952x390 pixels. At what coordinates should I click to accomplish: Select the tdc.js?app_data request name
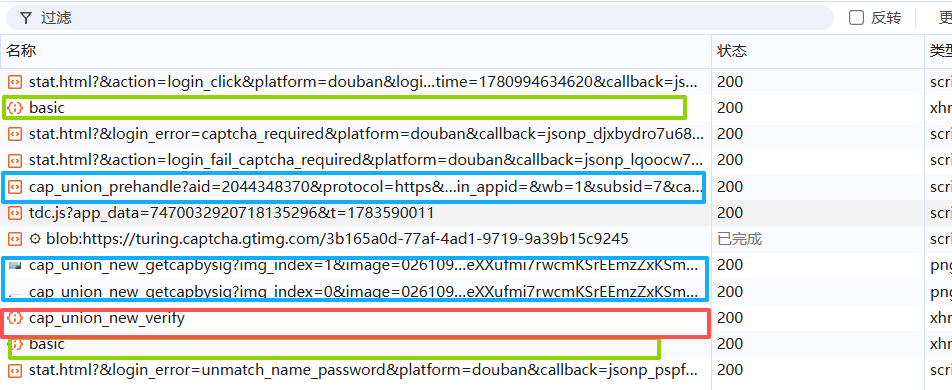[x=231, y=213]
